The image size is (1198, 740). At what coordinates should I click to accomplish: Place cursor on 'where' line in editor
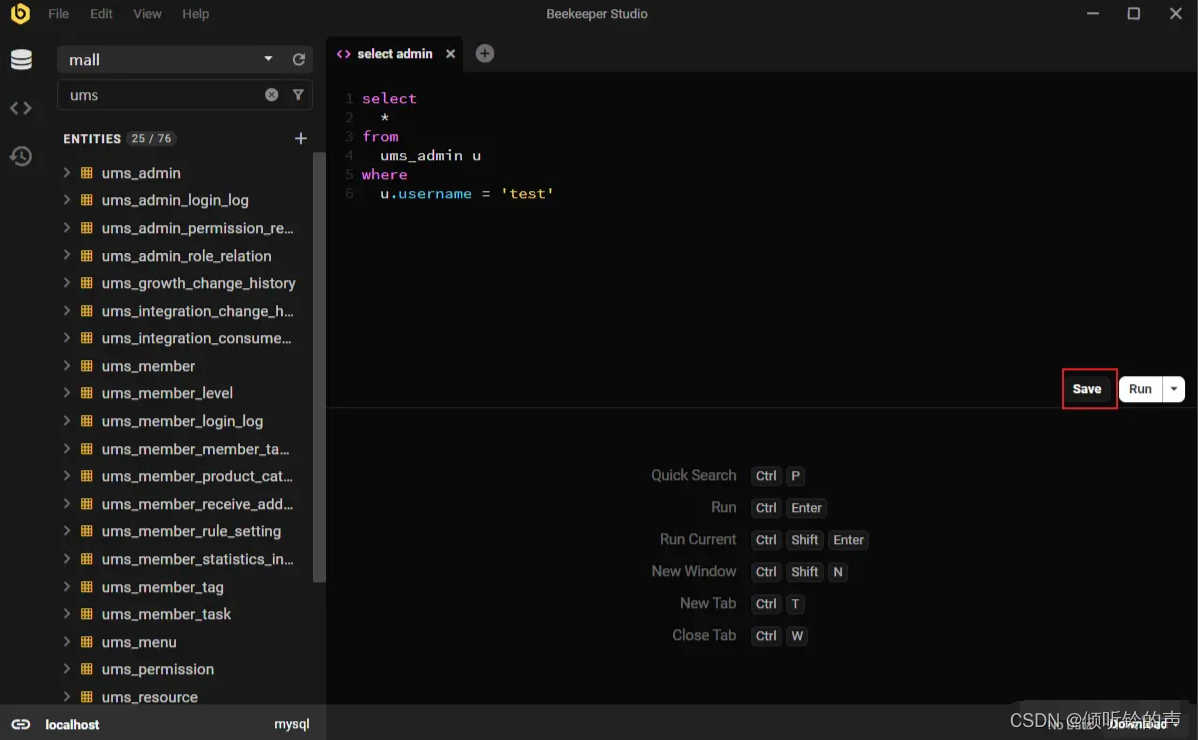coord(384,174)
